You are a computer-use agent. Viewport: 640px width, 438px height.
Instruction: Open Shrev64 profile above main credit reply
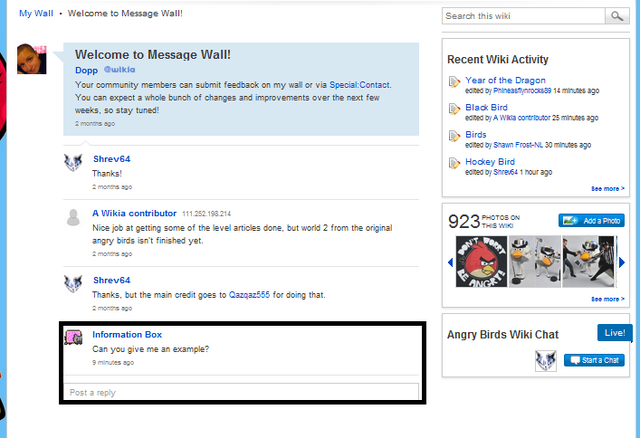click(x=111, y=280)
